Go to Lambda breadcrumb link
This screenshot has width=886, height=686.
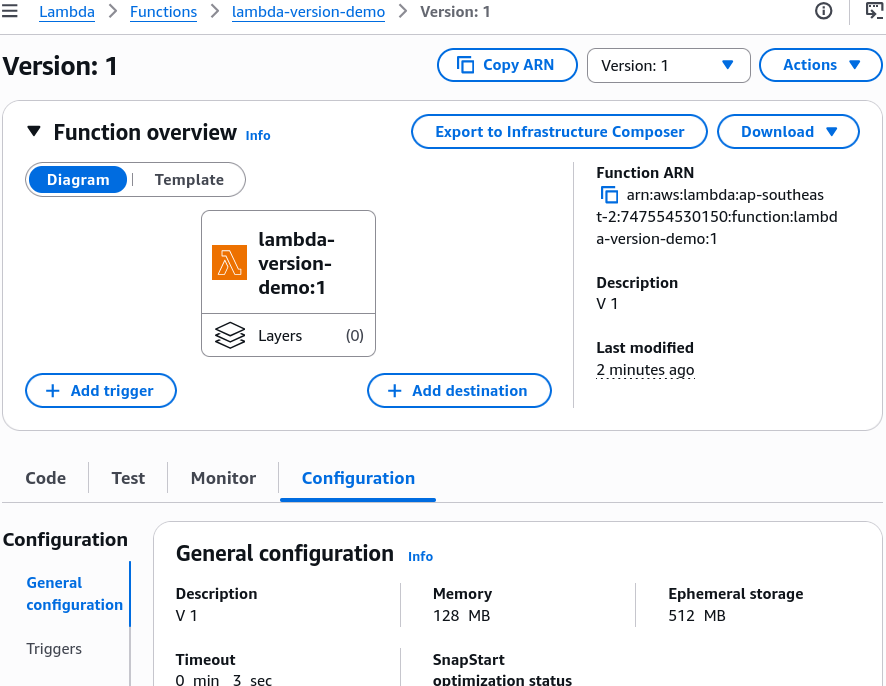point(67,11)
